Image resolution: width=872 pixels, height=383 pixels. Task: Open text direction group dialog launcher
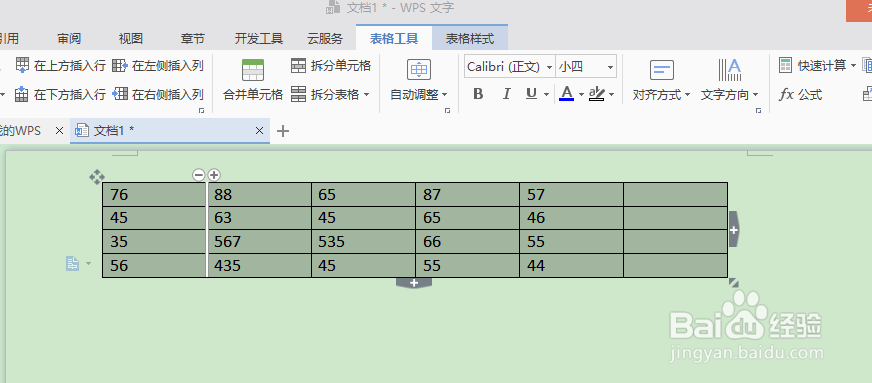(x=758, y=111)
